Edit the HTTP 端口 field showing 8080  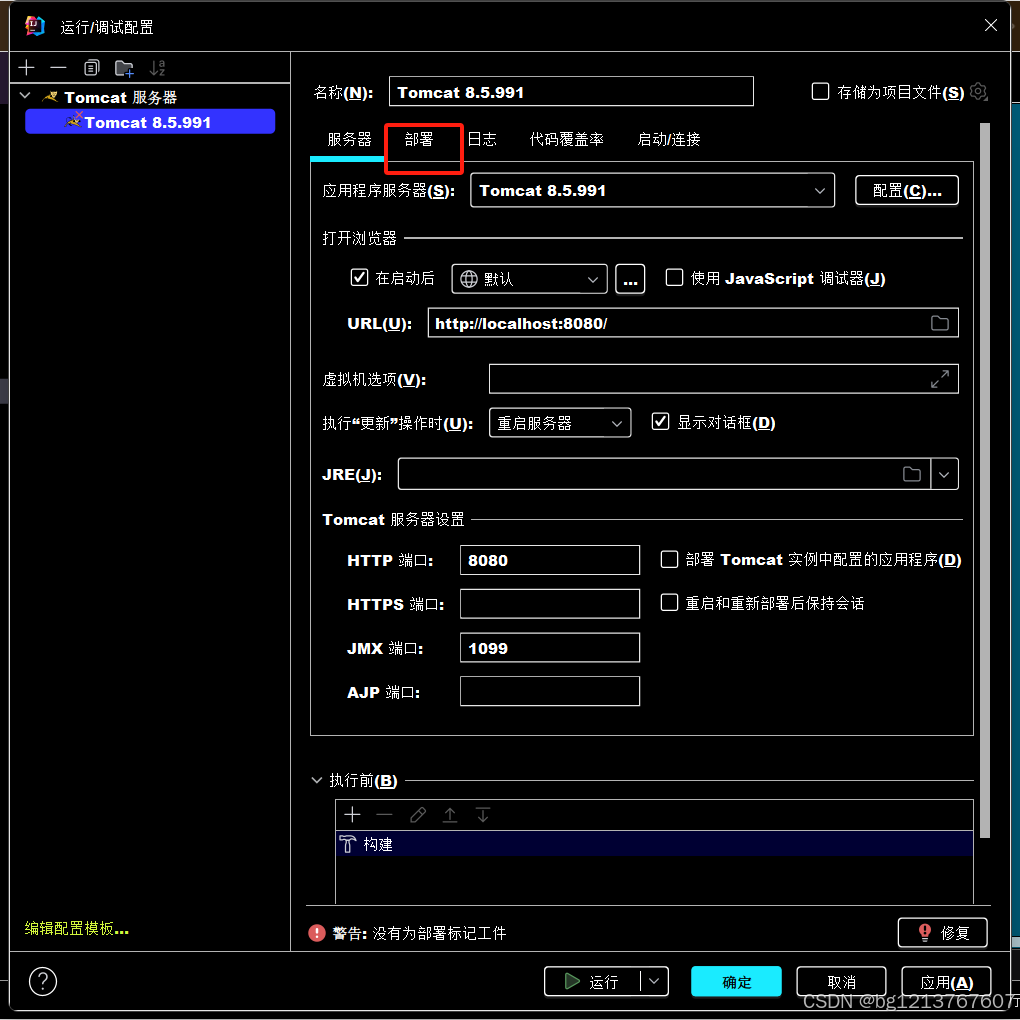click(549, 560)
